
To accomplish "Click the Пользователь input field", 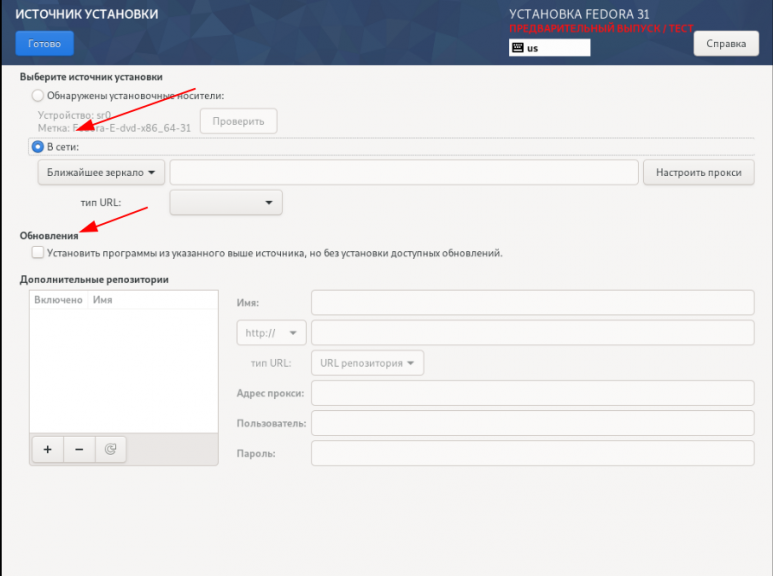I will (532, 423).
